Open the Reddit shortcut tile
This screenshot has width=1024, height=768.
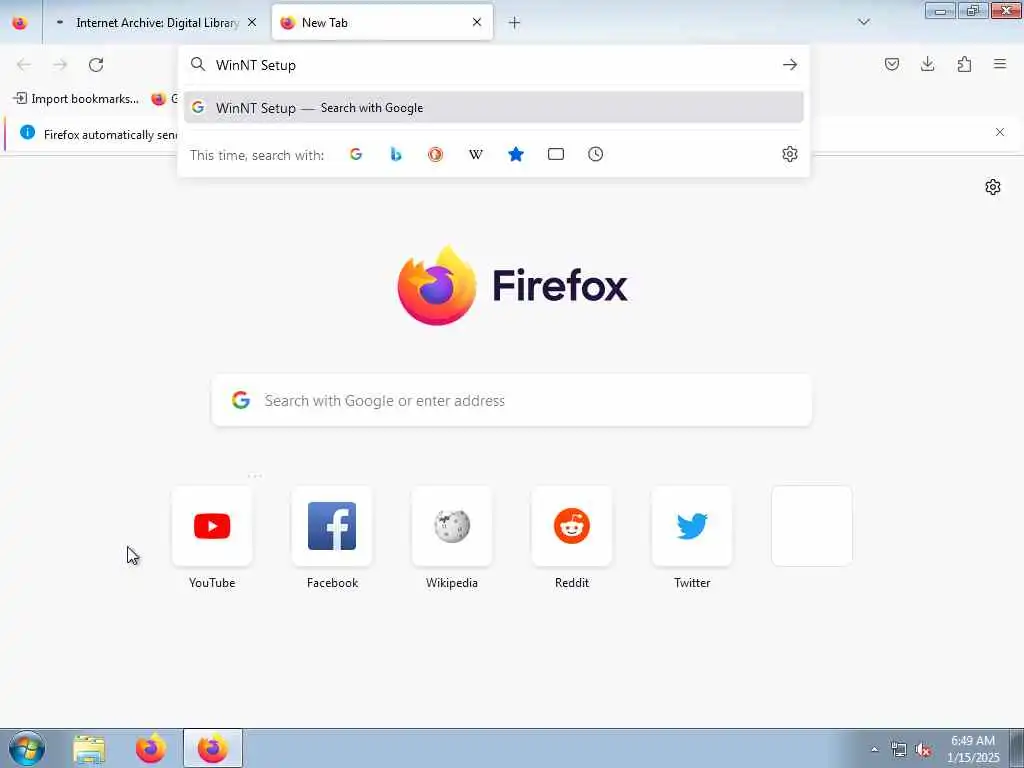(x=572, y=526)
